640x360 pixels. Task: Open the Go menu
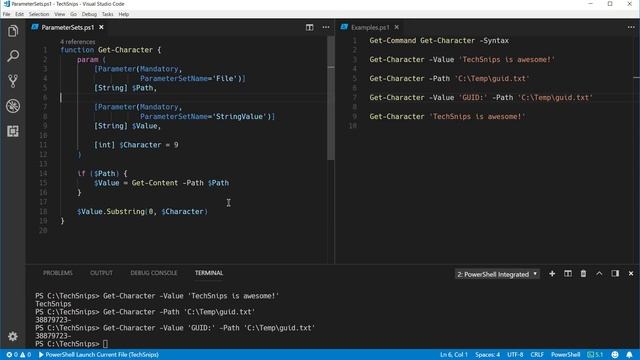(x=73, y=14)
